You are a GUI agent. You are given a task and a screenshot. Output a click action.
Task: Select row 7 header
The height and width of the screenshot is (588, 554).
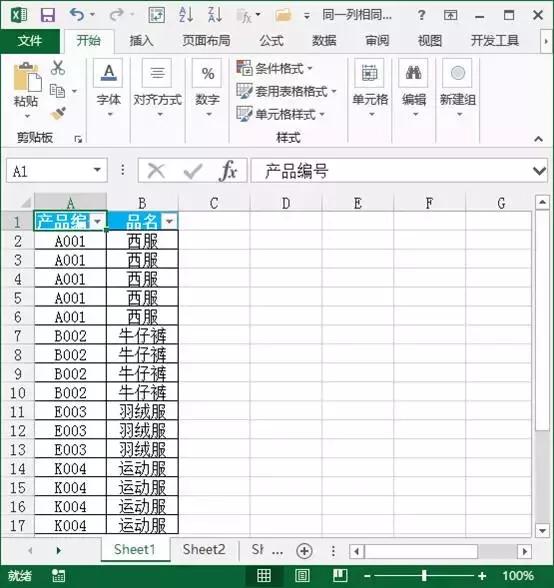point(18,335)
